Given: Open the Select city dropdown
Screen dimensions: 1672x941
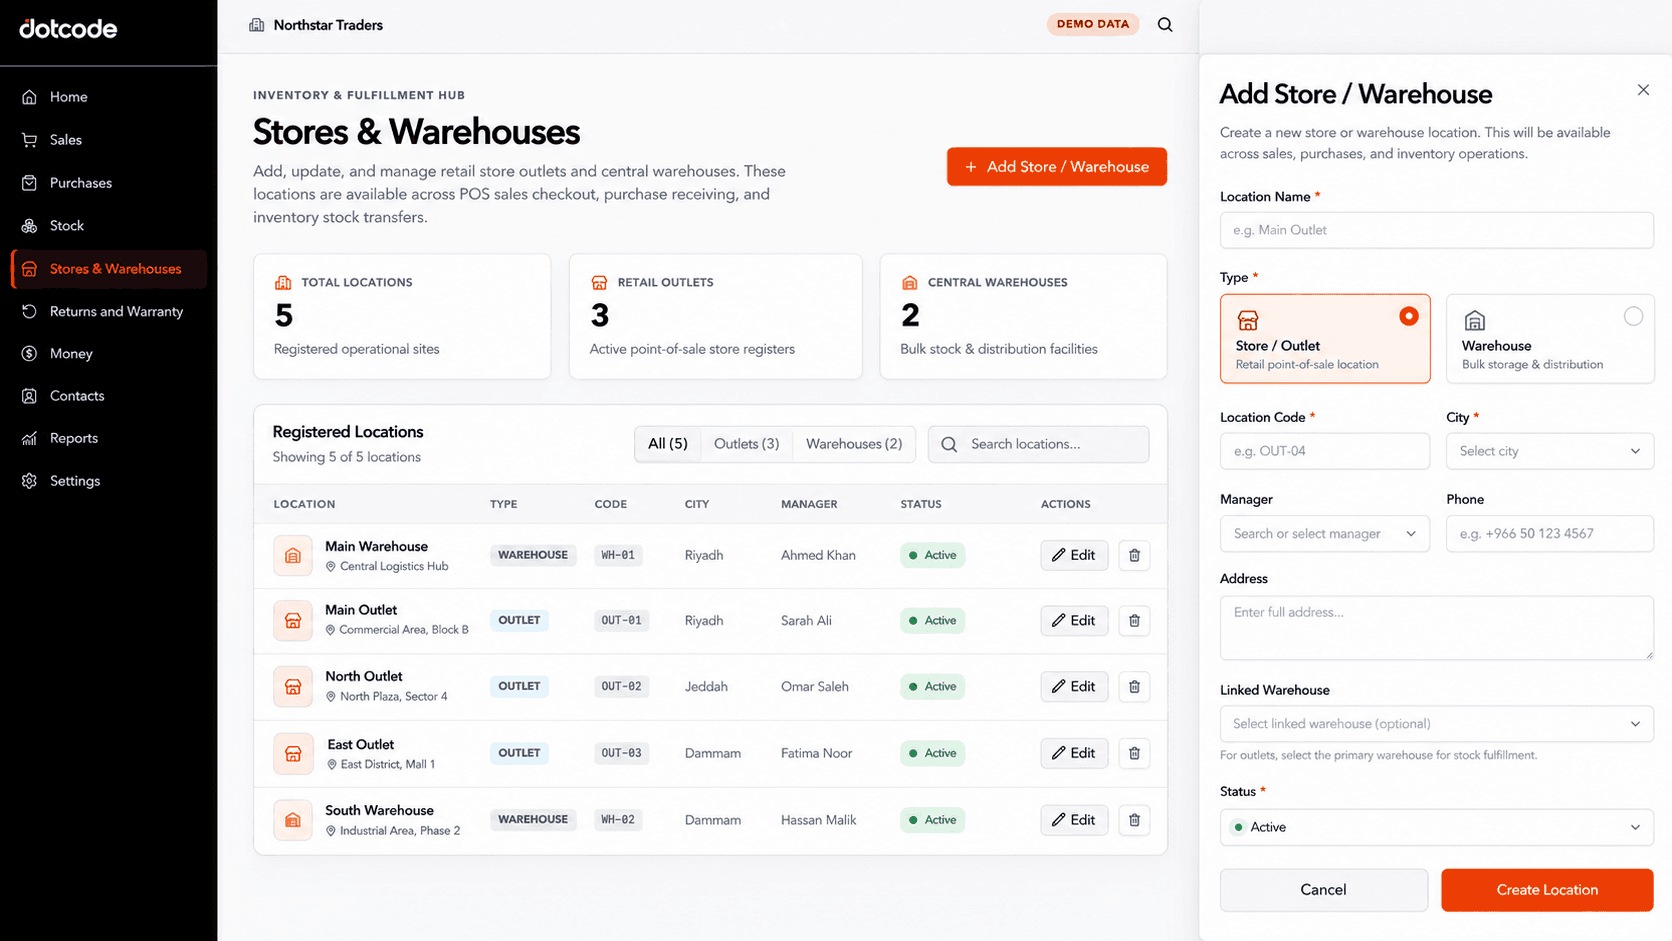Looking at the screenshot, I should coord(1550,451).
